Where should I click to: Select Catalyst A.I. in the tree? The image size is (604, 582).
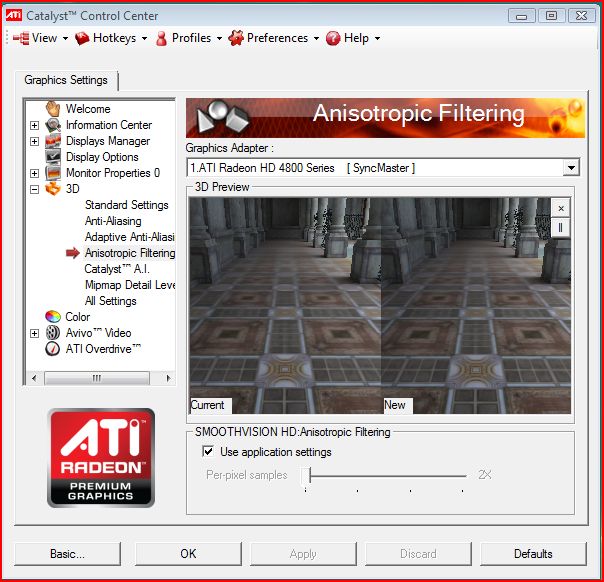tap(117, 269)
